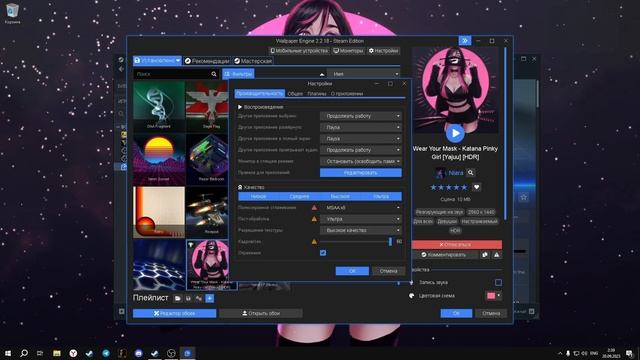
Task: Click the open folder icon next to Плейлист
Action: [x=178, y=298]
